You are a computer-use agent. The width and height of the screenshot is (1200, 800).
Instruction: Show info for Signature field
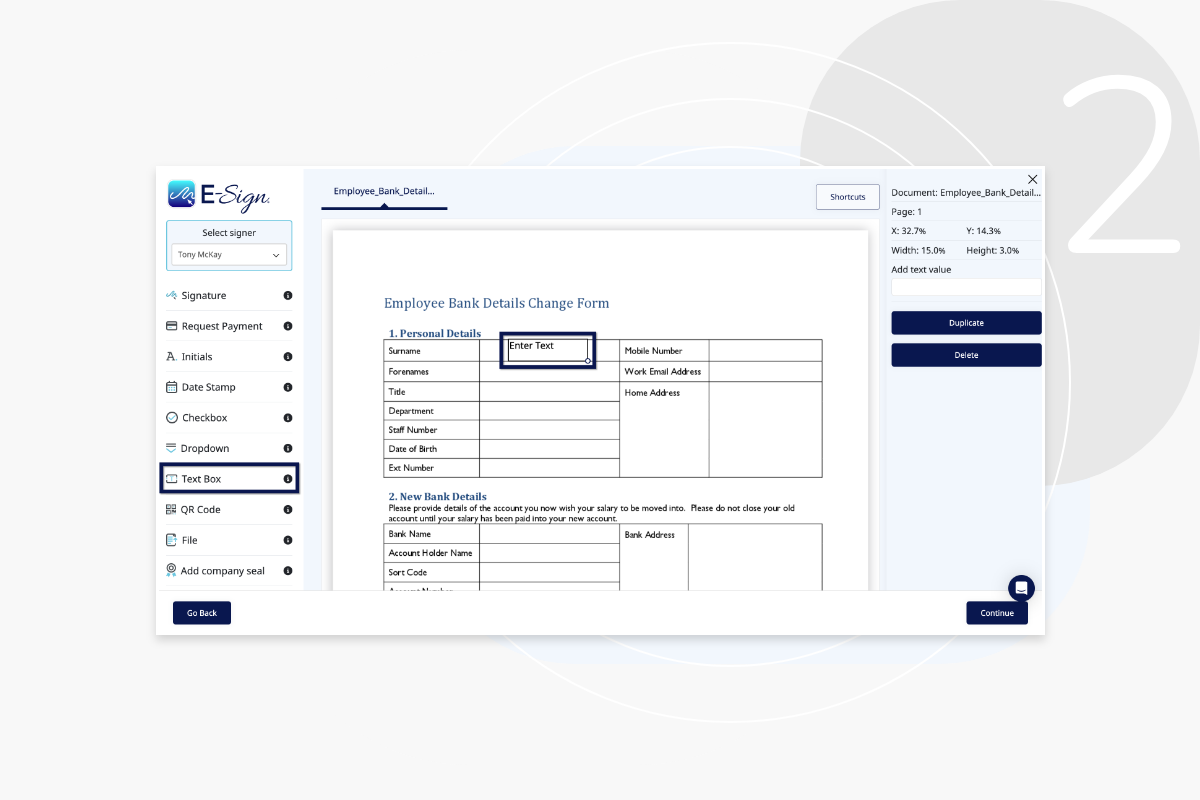[288, 296]
